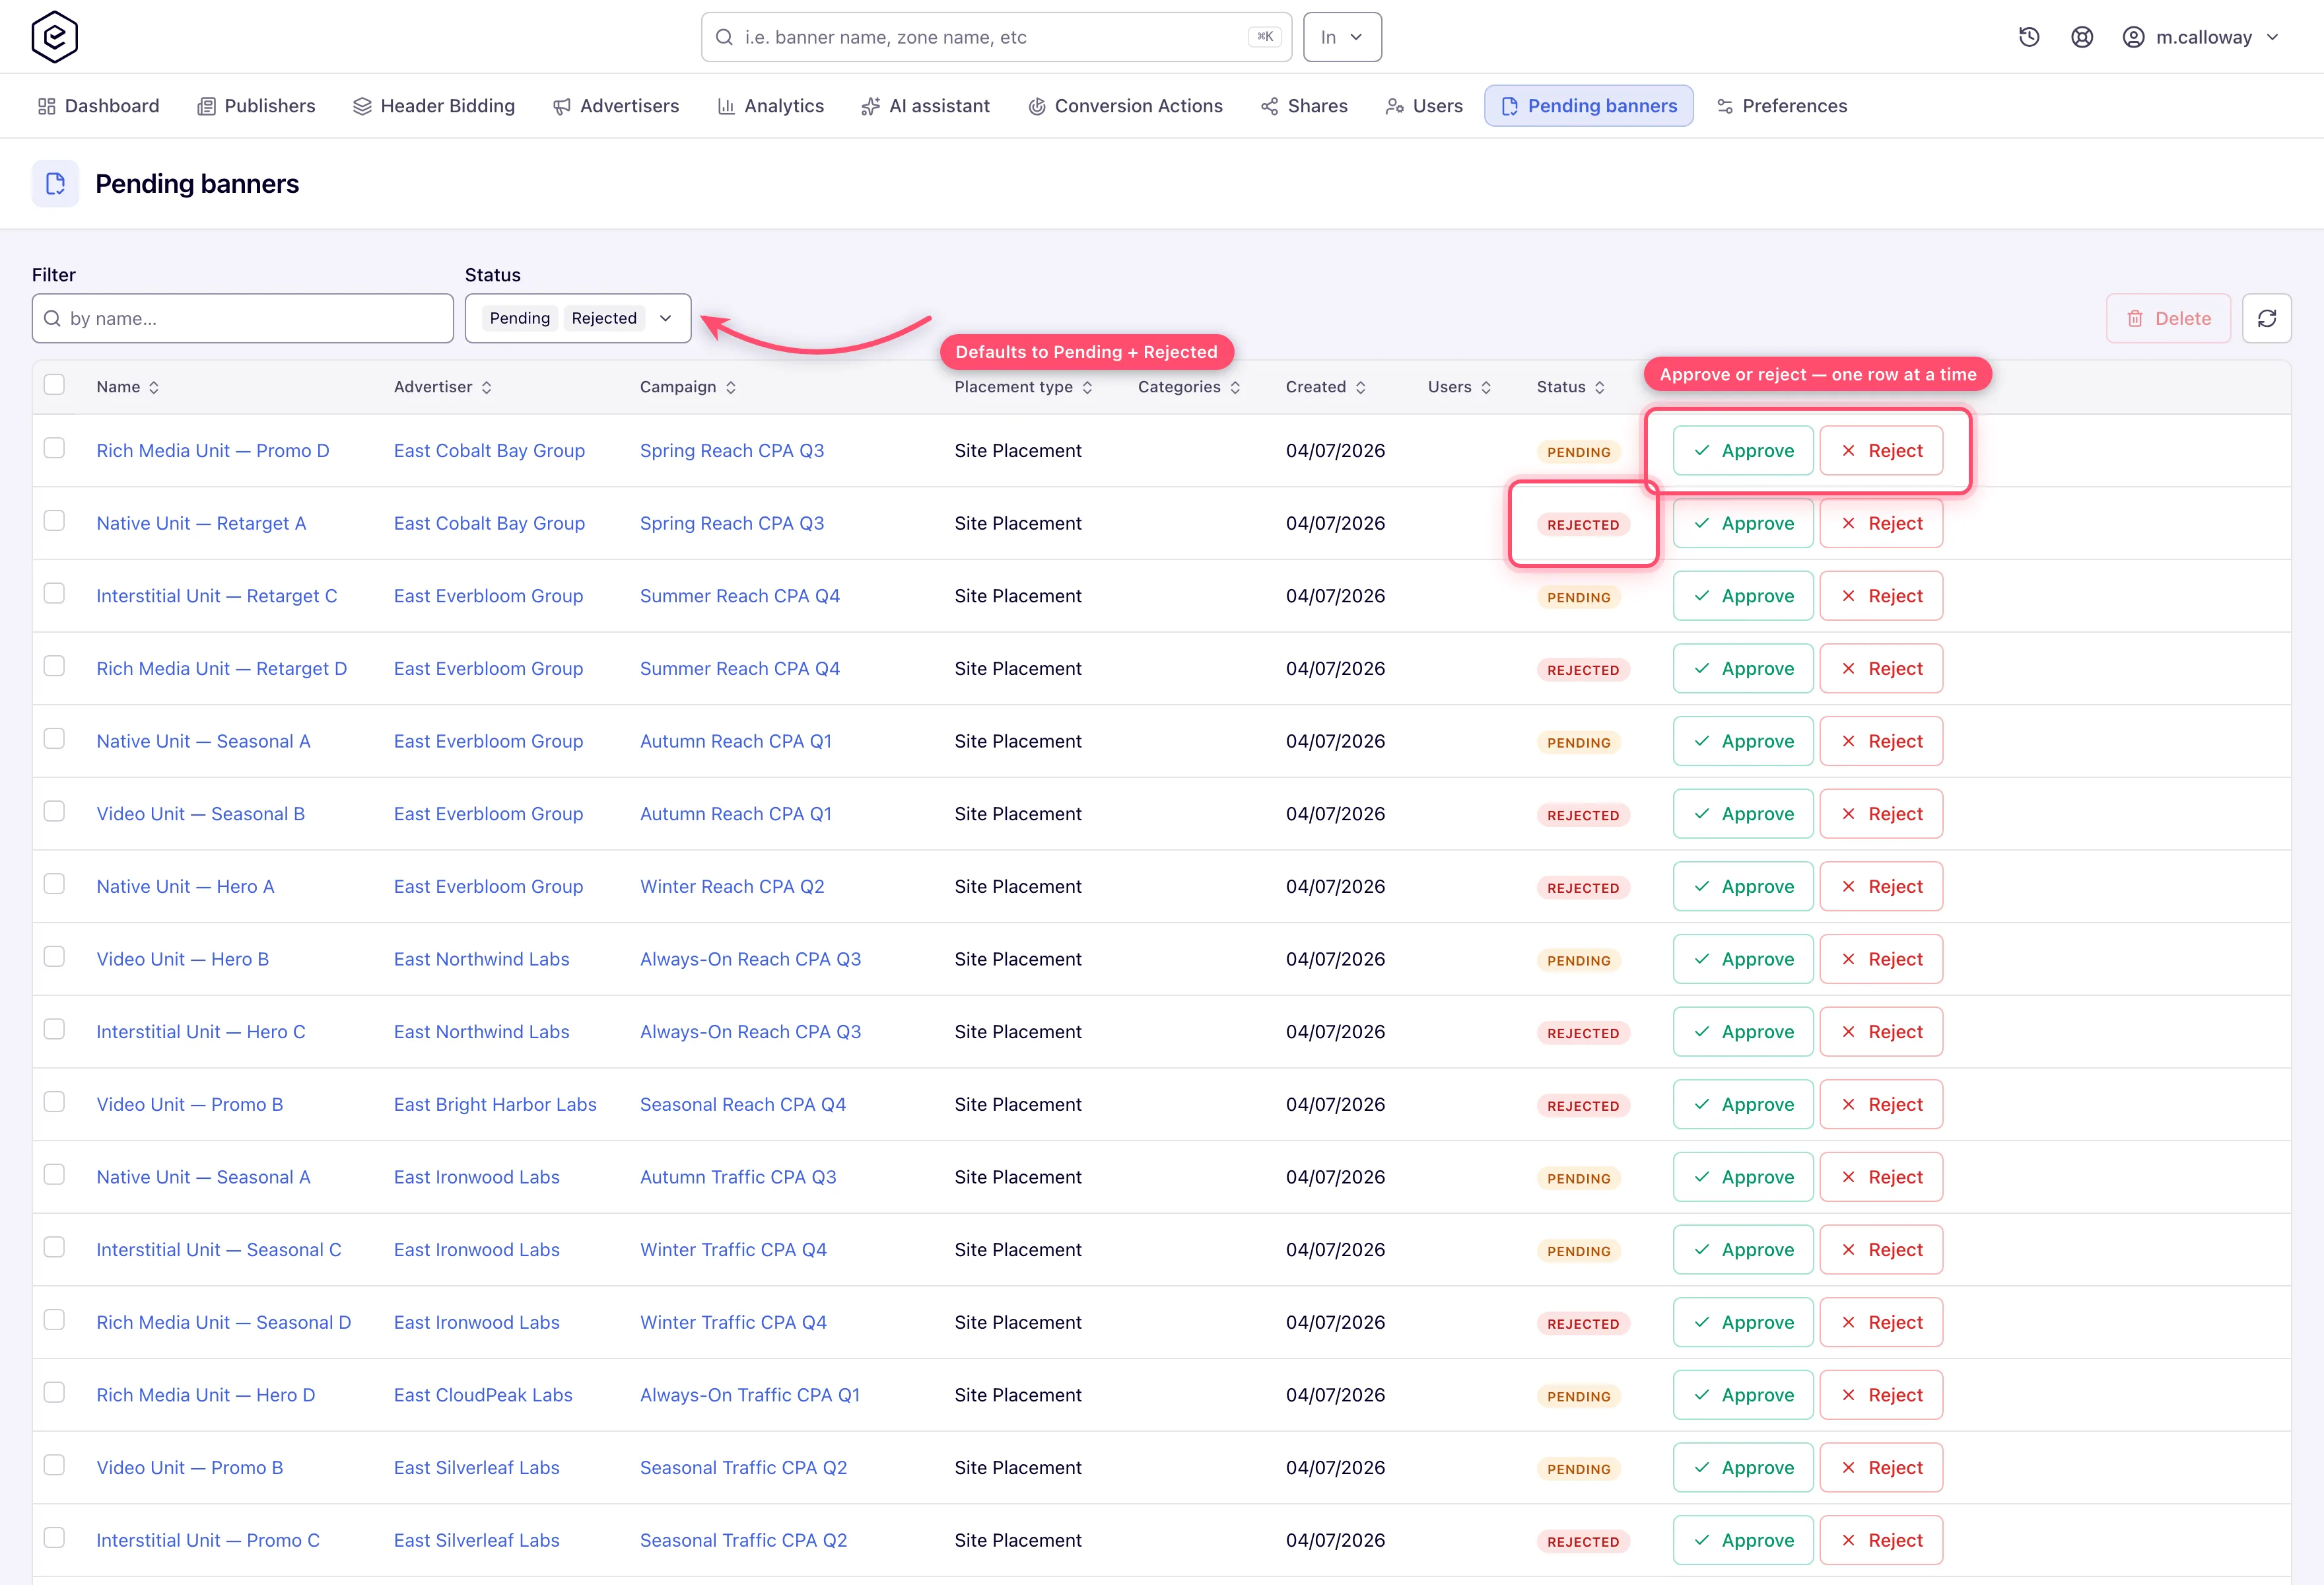
Task: Sort by Campaign column arrows
Action: tap(731, 387)
